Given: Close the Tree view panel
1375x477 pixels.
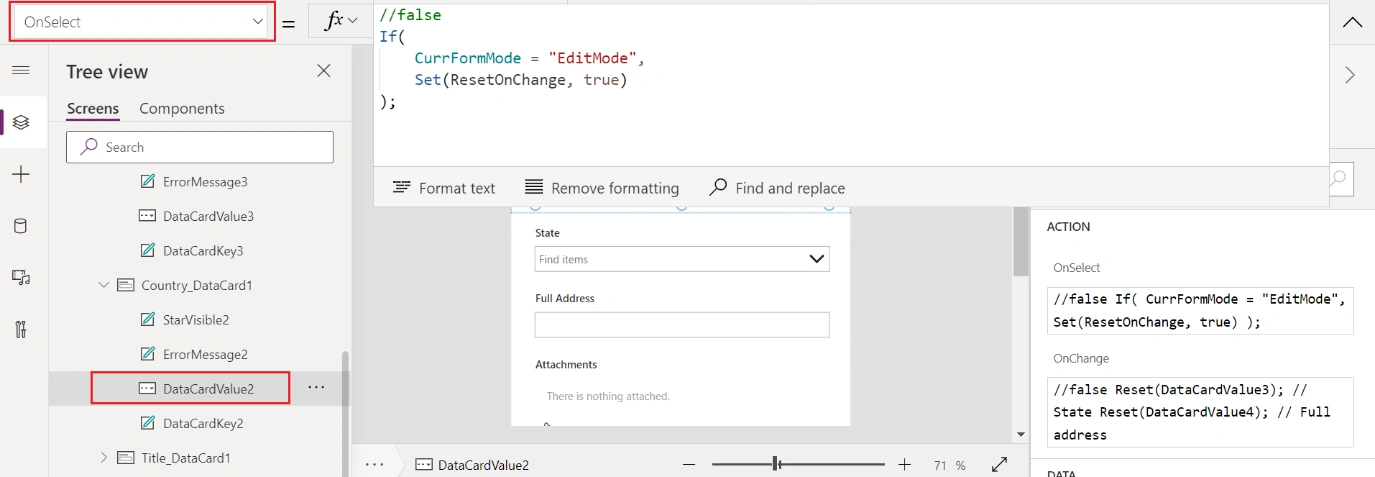Looking at the screenshot, I should (324, 71).
